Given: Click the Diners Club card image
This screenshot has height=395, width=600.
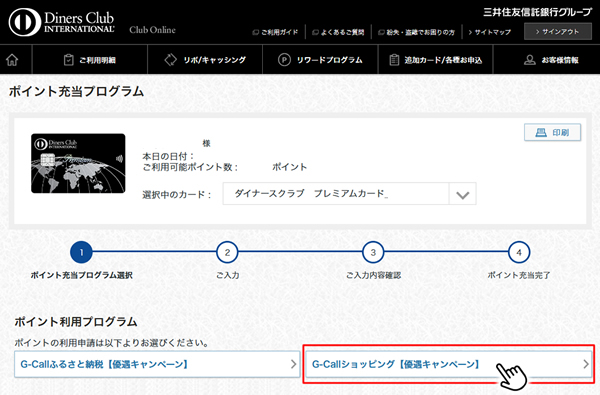Looking at the screenshot, I should point(78,163).
